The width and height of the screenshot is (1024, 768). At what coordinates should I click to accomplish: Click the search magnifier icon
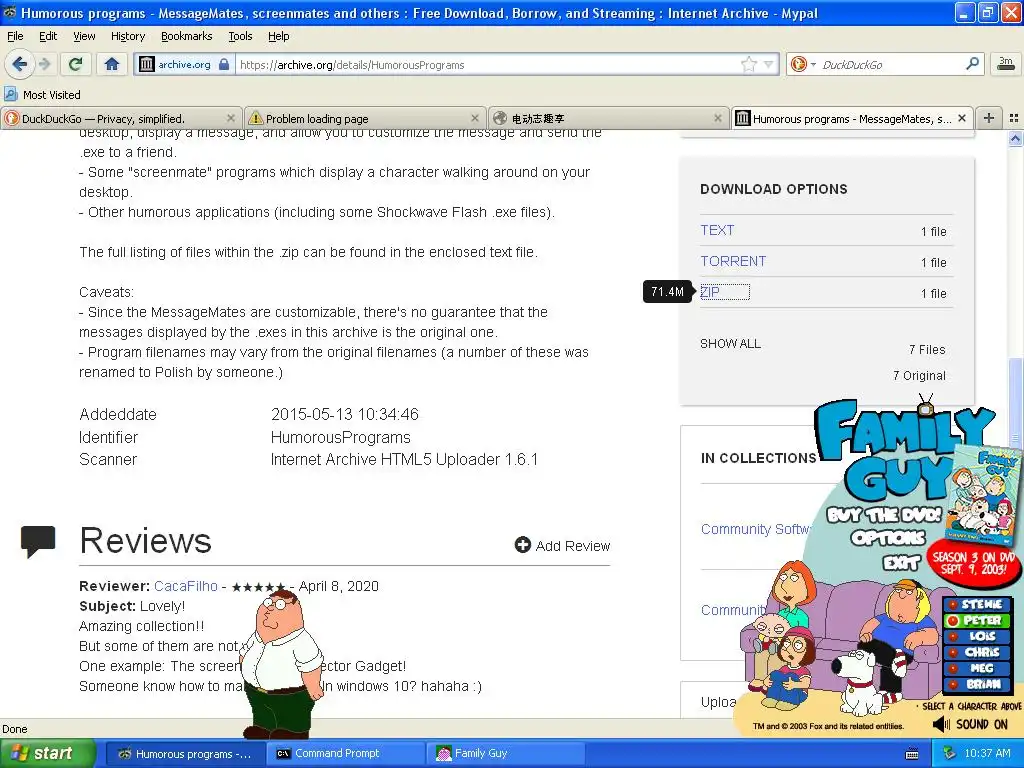point(972,64)
